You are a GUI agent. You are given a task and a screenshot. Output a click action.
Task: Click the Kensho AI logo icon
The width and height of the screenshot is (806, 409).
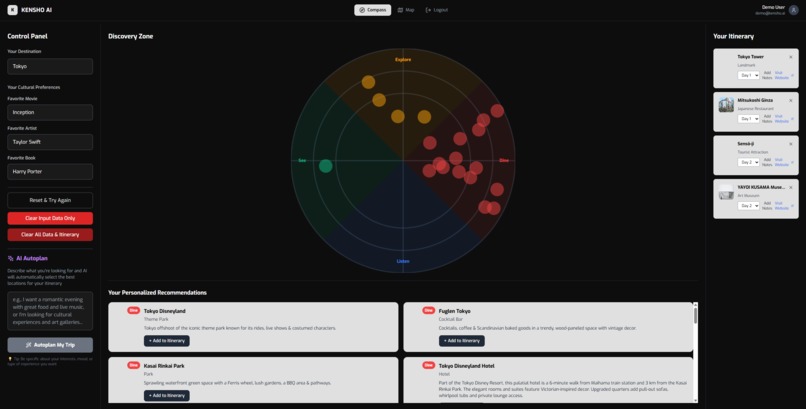click(x=12, y=10)
